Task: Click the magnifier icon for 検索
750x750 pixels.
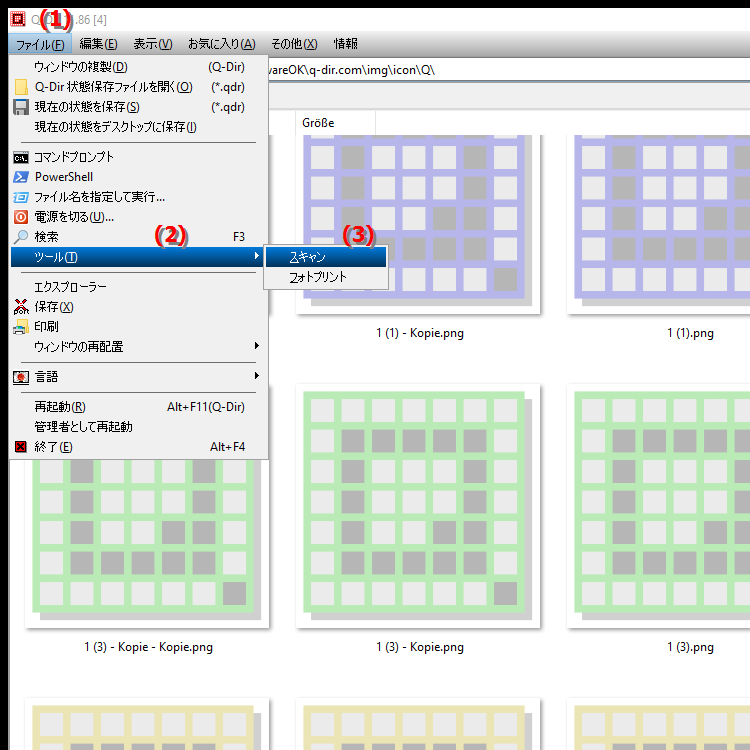Action: click(x=21, y=237)
